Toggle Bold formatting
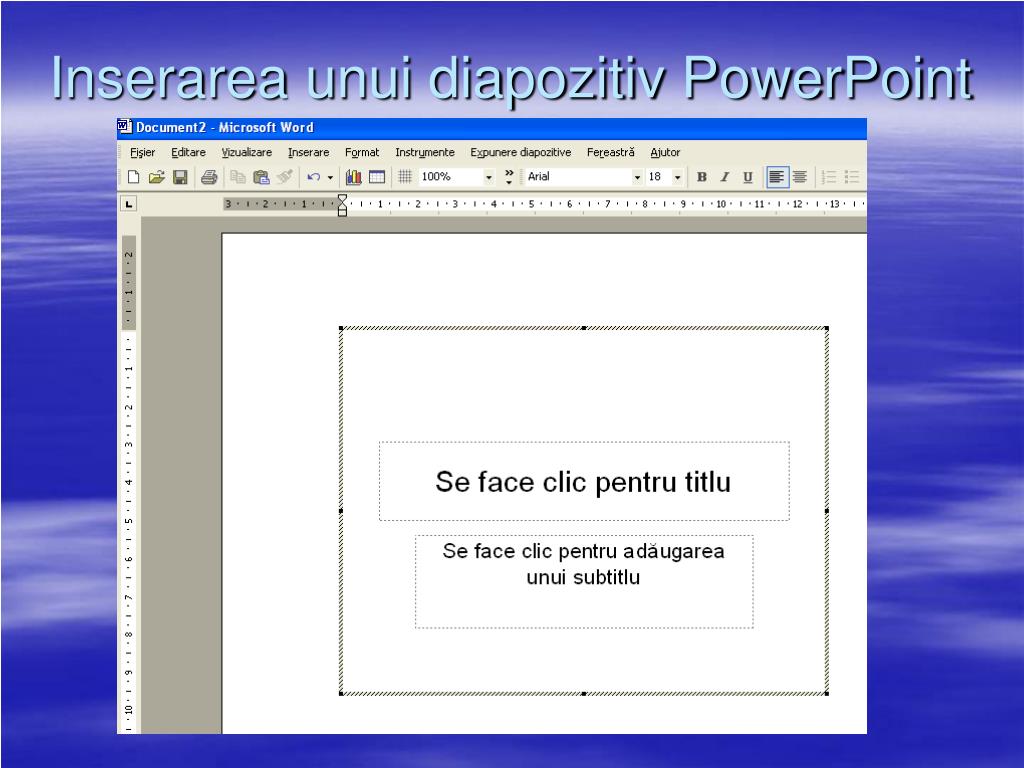 pos(701,177)
